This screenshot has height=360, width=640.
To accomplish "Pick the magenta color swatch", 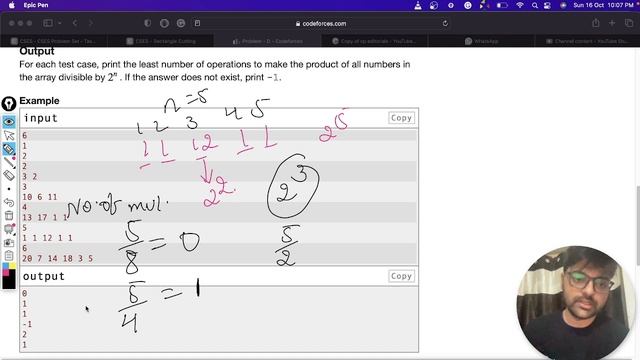I will (x=5, y=273).
